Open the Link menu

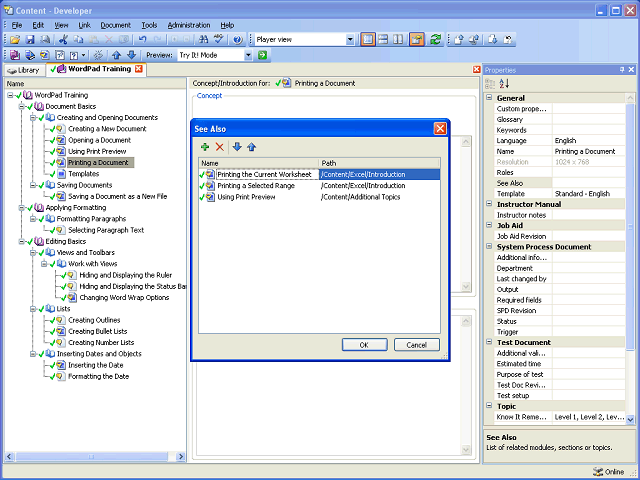click(x=84, y=25)
